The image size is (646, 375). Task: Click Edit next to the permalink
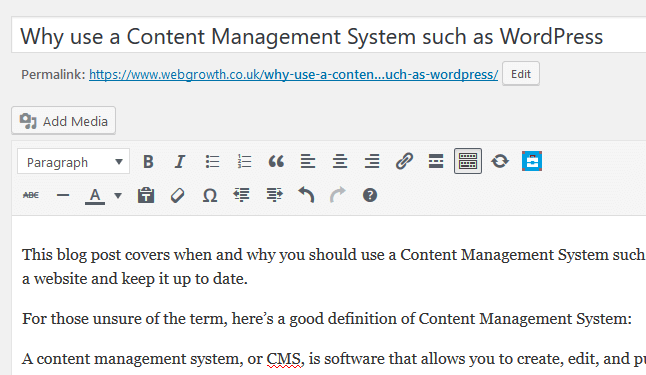pos(521,74)
